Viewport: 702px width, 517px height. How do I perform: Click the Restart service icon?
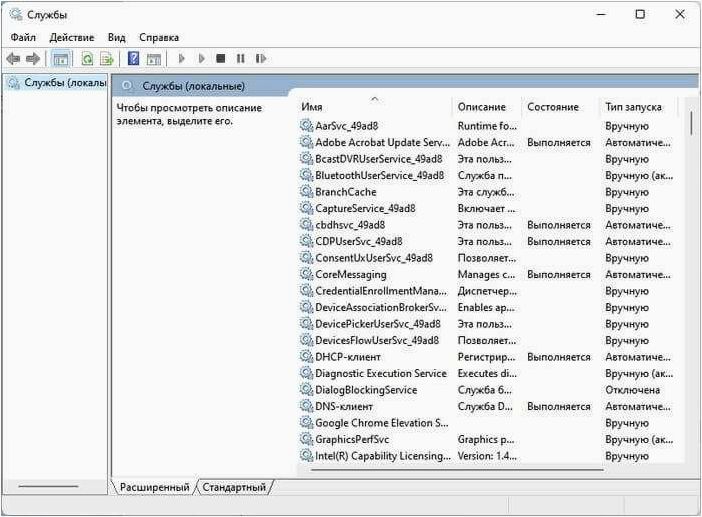coord(261,59)
